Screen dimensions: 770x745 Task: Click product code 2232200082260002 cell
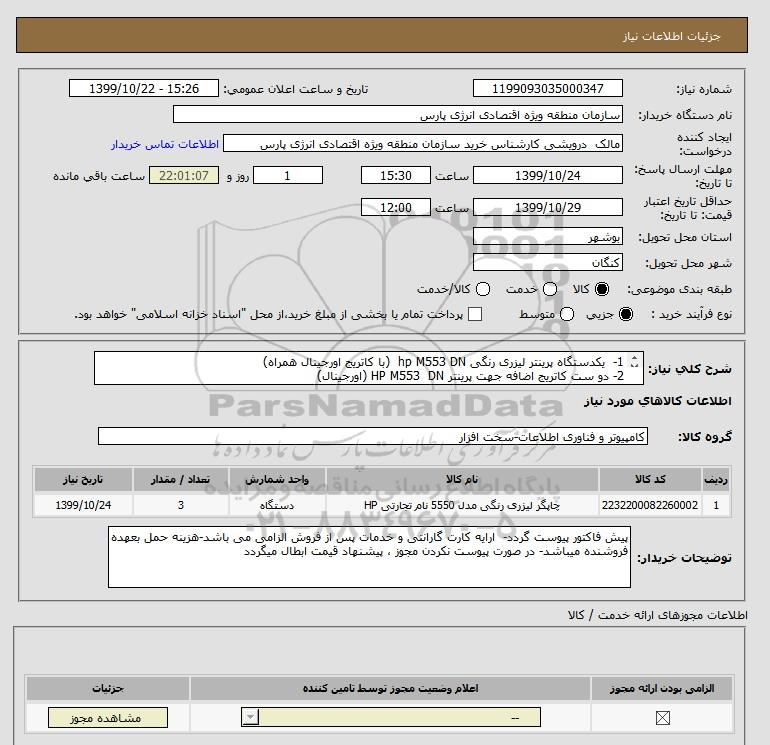click(x=650, y=505)
